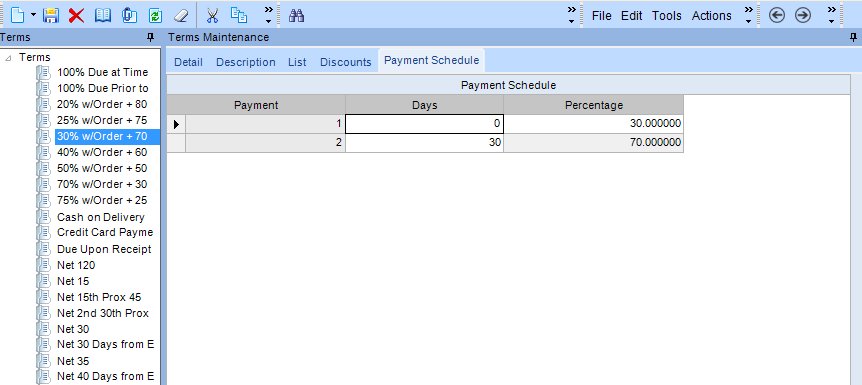Open the New icon's dropdown arrow
862x385 pixels.
33,15
